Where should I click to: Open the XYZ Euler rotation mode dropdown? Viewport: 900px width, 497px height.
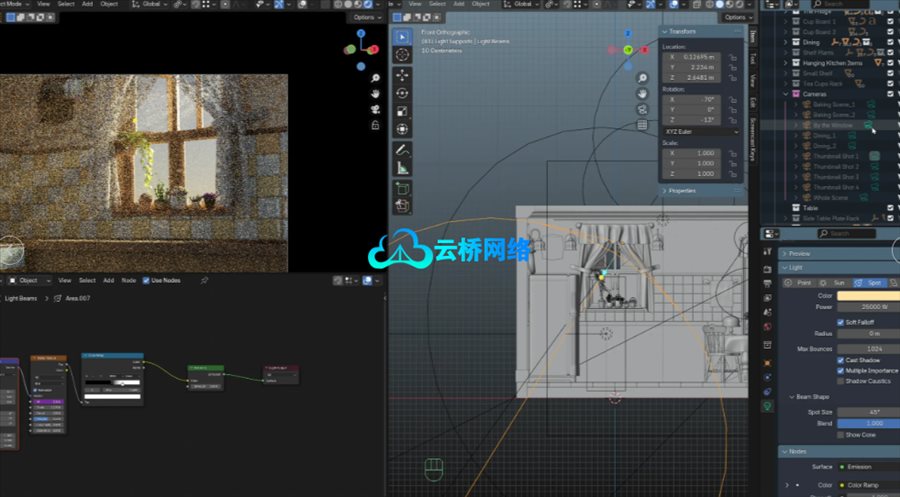coord(701,131)
